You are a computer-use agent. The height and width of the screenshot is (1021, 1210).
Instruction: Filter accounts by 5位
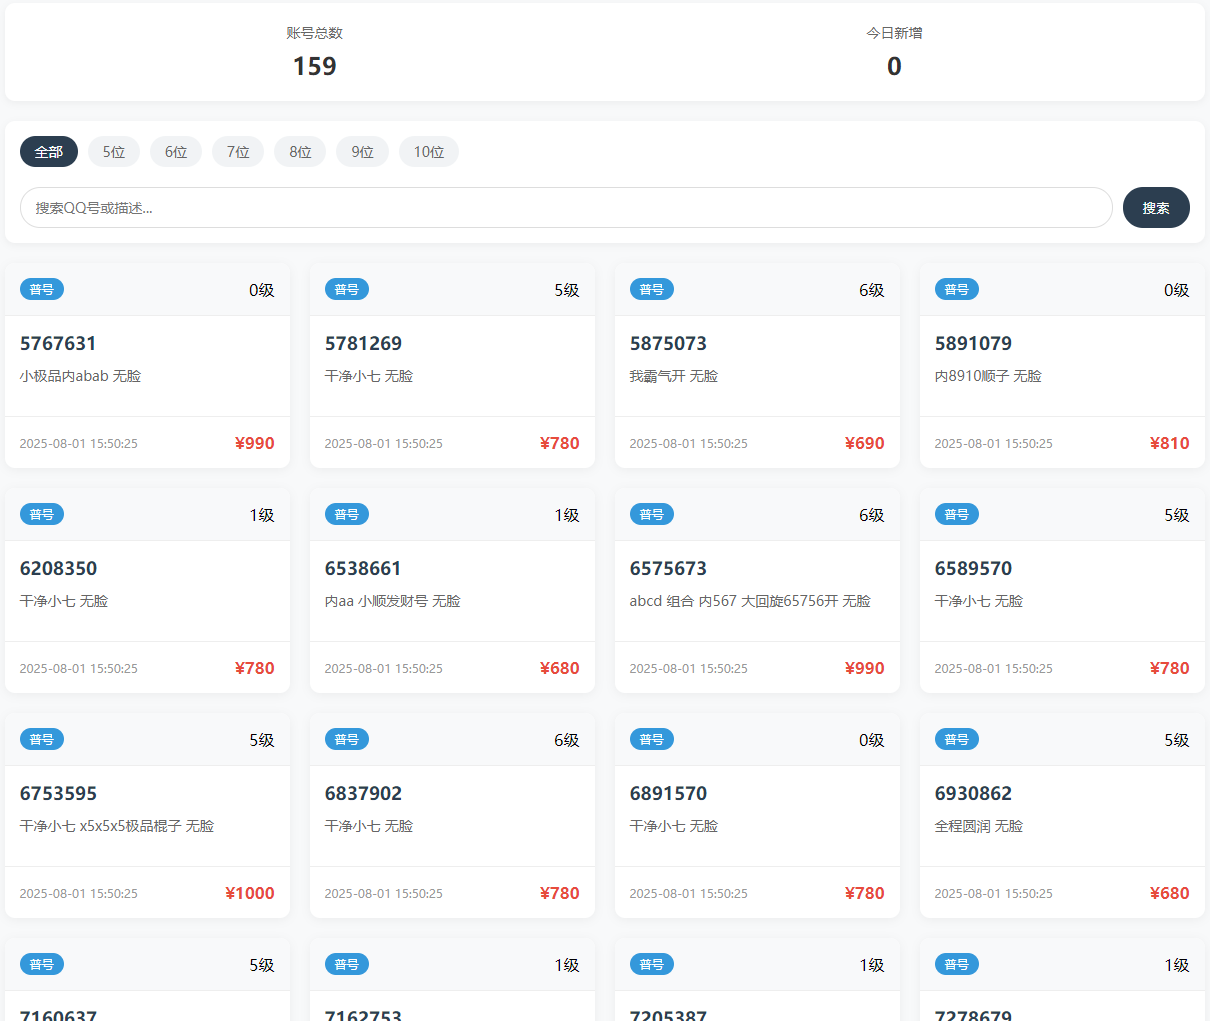point(114,152)
